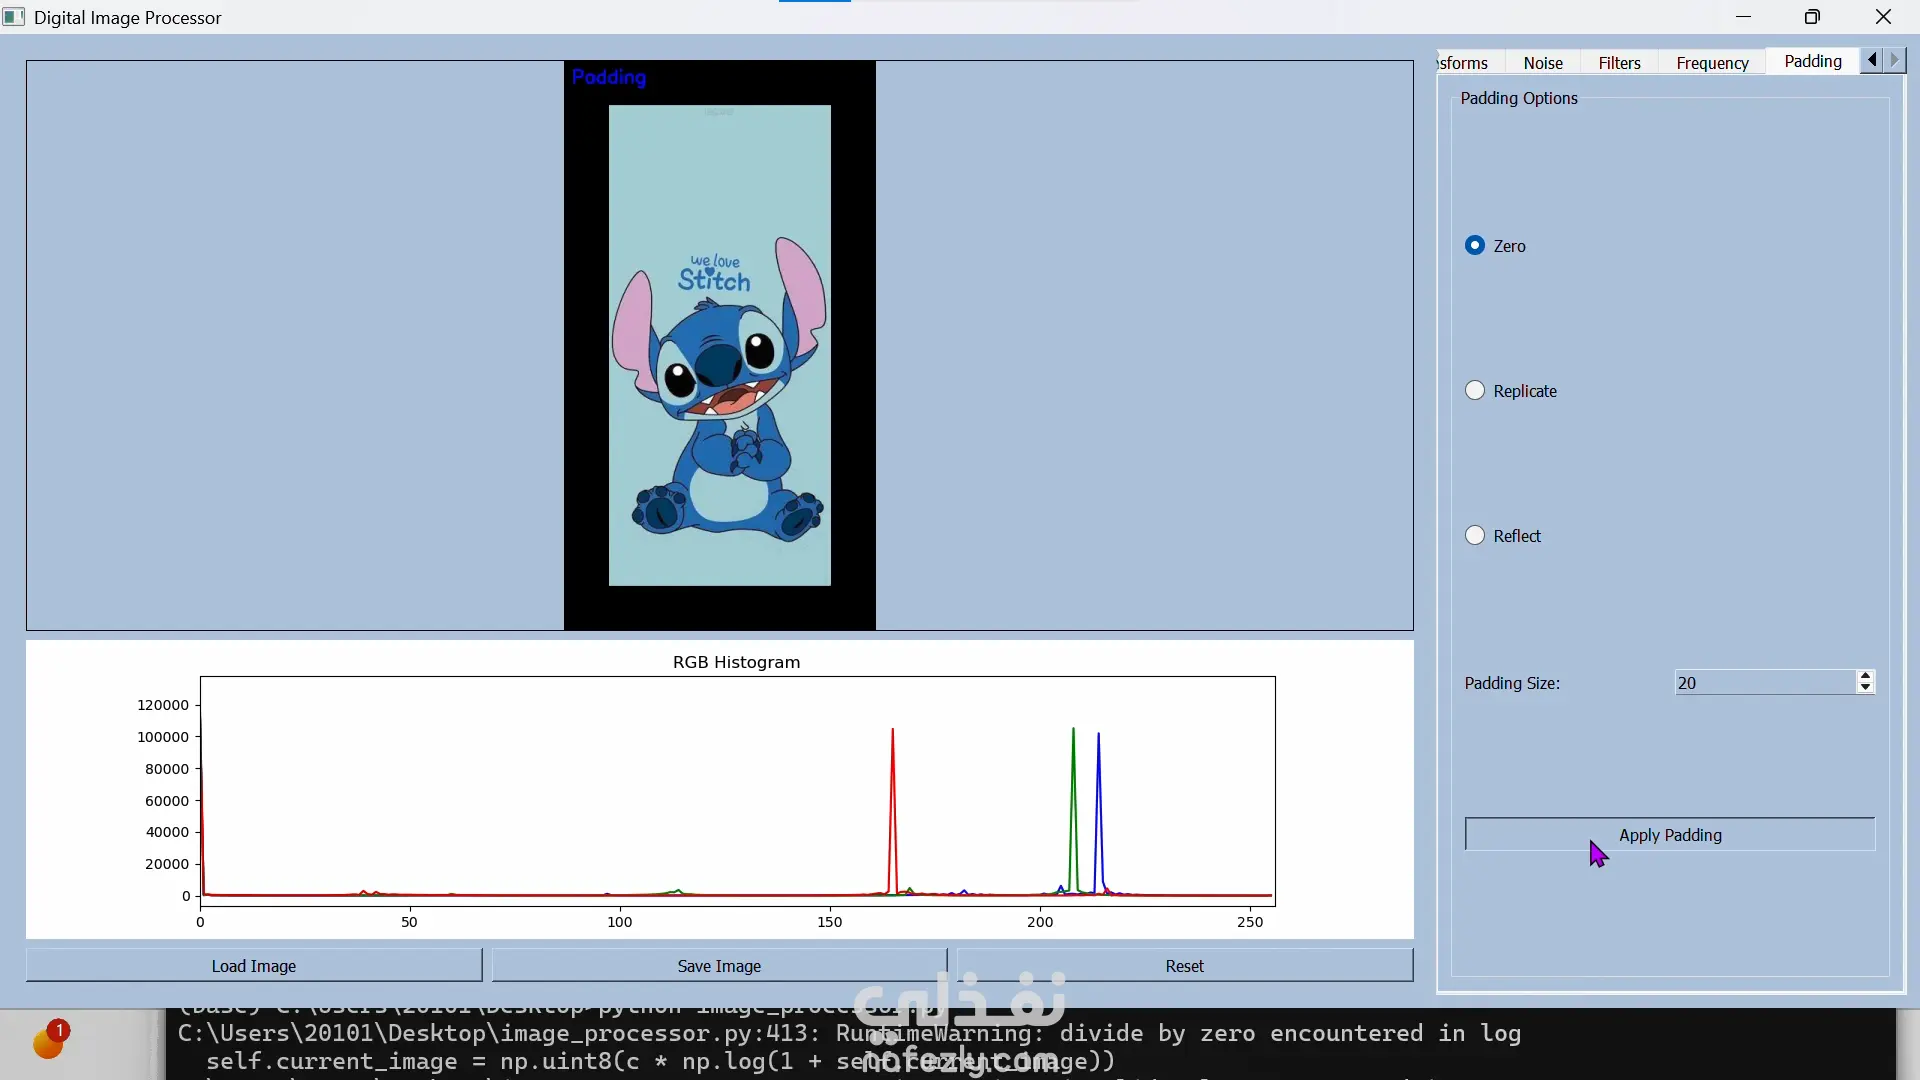The image size is (1920, 1080).
Task: Click the Digital Image Processor app icon
Action: point(14,17)
